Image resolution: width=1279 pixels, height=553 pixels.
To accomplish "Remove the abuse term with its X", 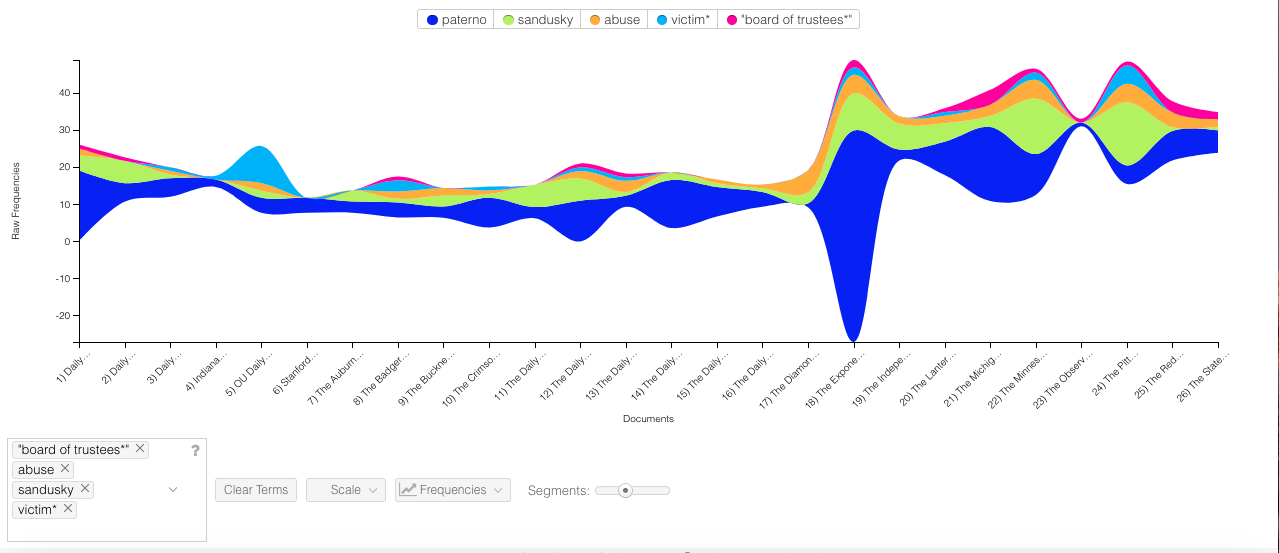I will tap(65, 469).
